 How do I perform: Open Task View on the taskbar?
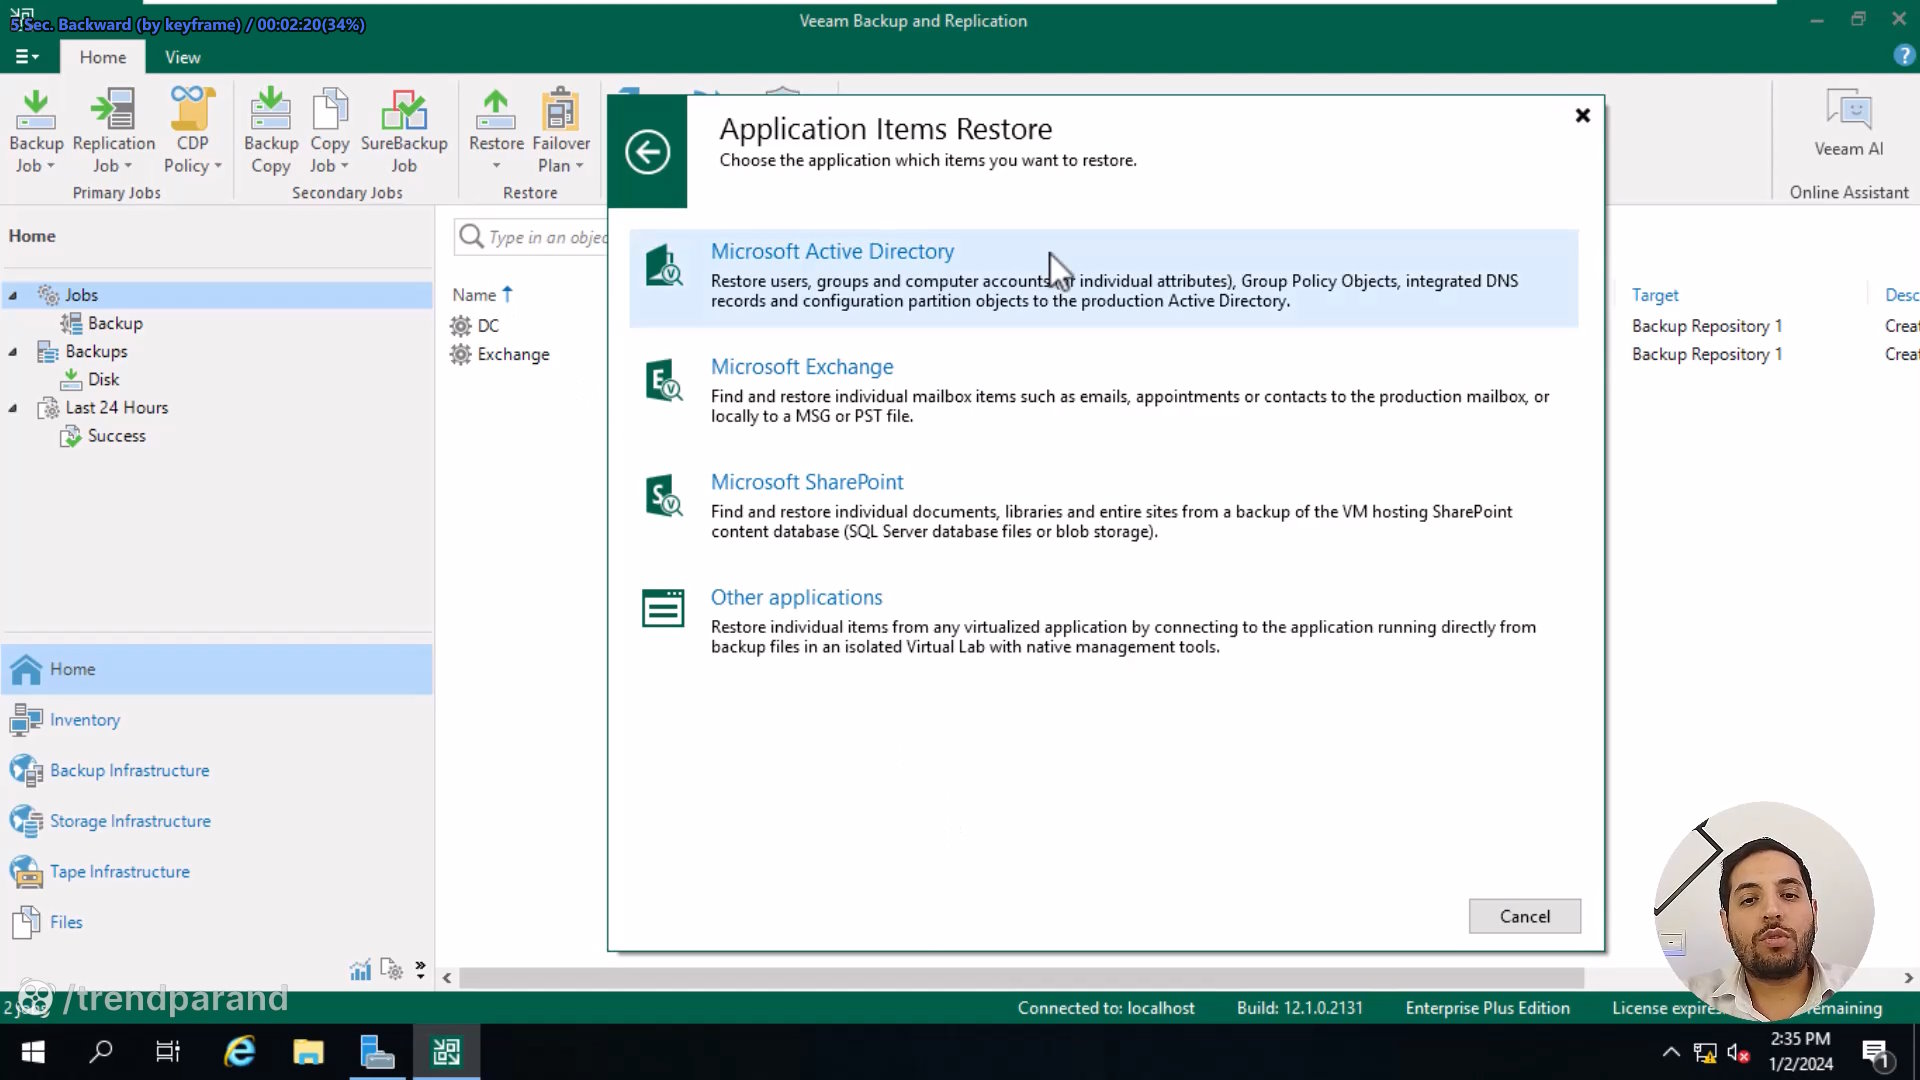(x=168, y=1052)
